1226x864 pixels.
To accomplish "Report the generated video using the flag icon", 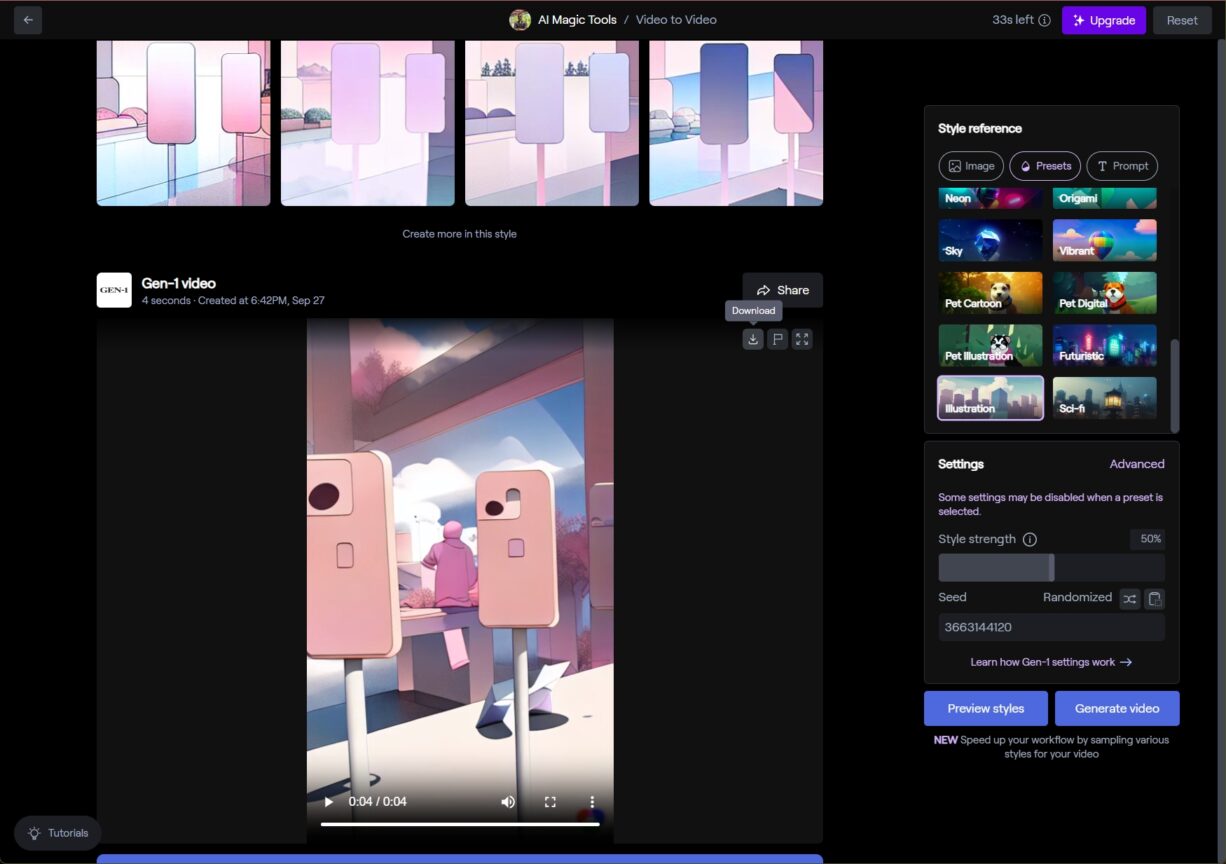I will point(777,339).
